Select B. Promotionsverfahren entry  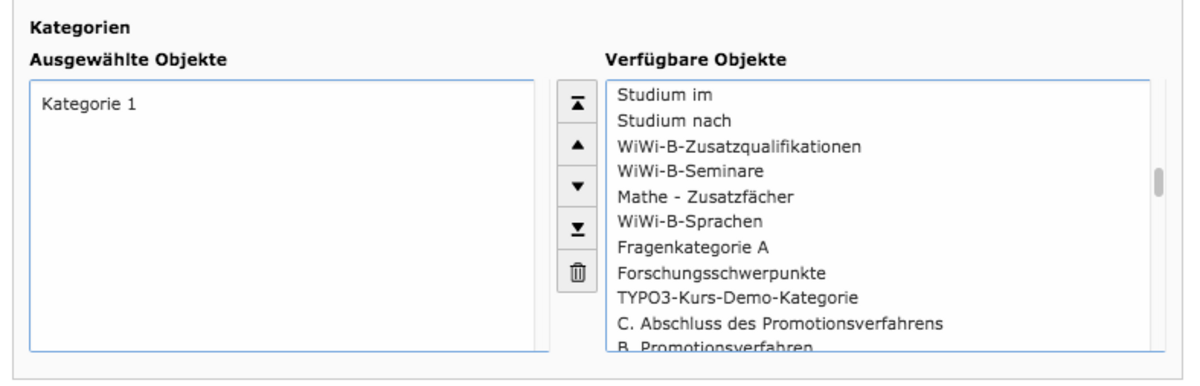pos(877,344)
